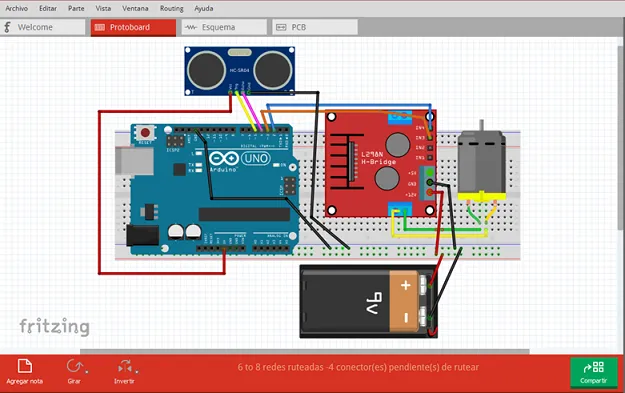Click the horizontal scrollbar of the canvas
Image resolution: width=625 pixels, height=393 pixels.
[x=305, y=352]
